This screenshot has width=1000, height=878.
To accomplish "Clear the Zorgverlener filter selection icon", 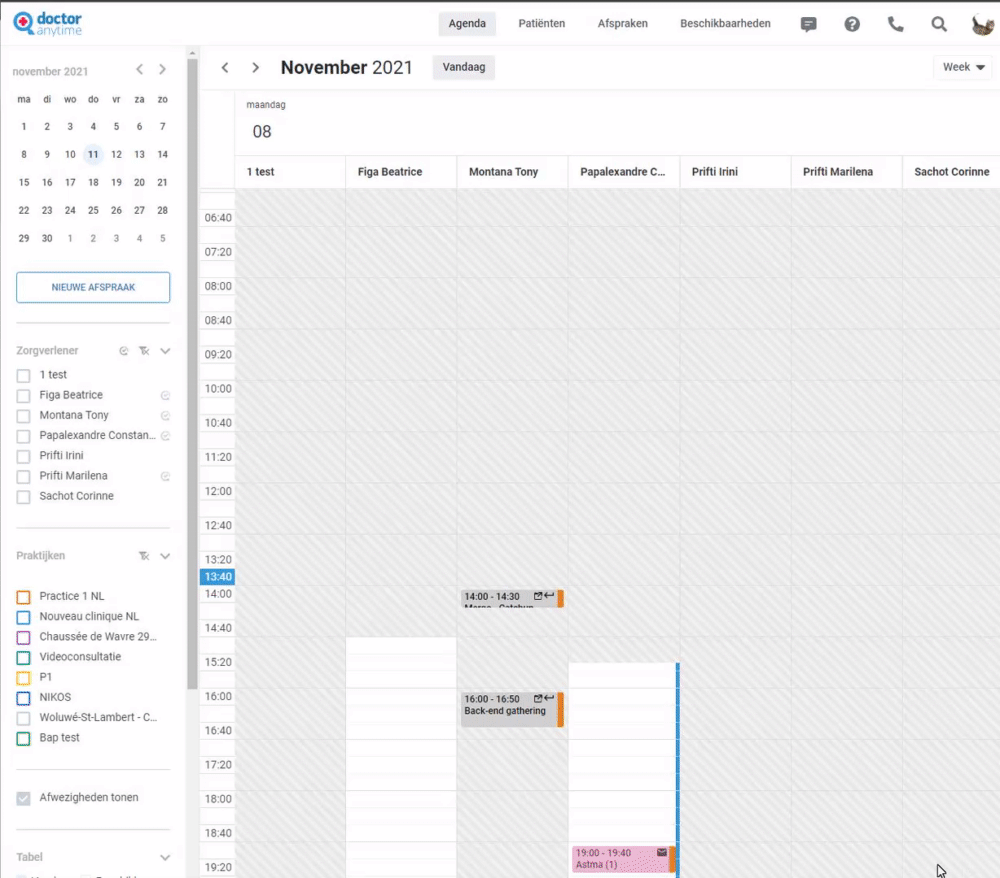I will [144, 351].
